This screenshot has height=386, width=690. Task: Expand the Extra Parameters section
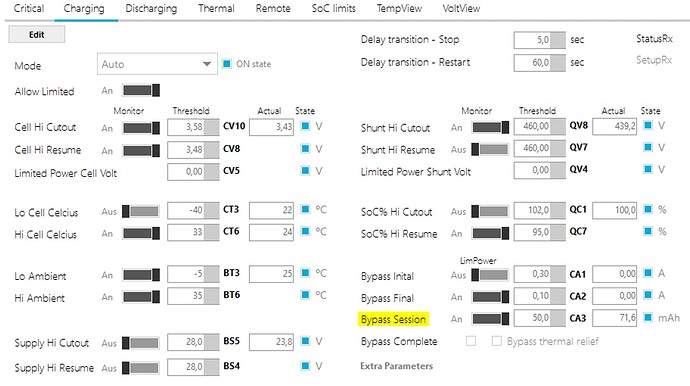[396, 366]
